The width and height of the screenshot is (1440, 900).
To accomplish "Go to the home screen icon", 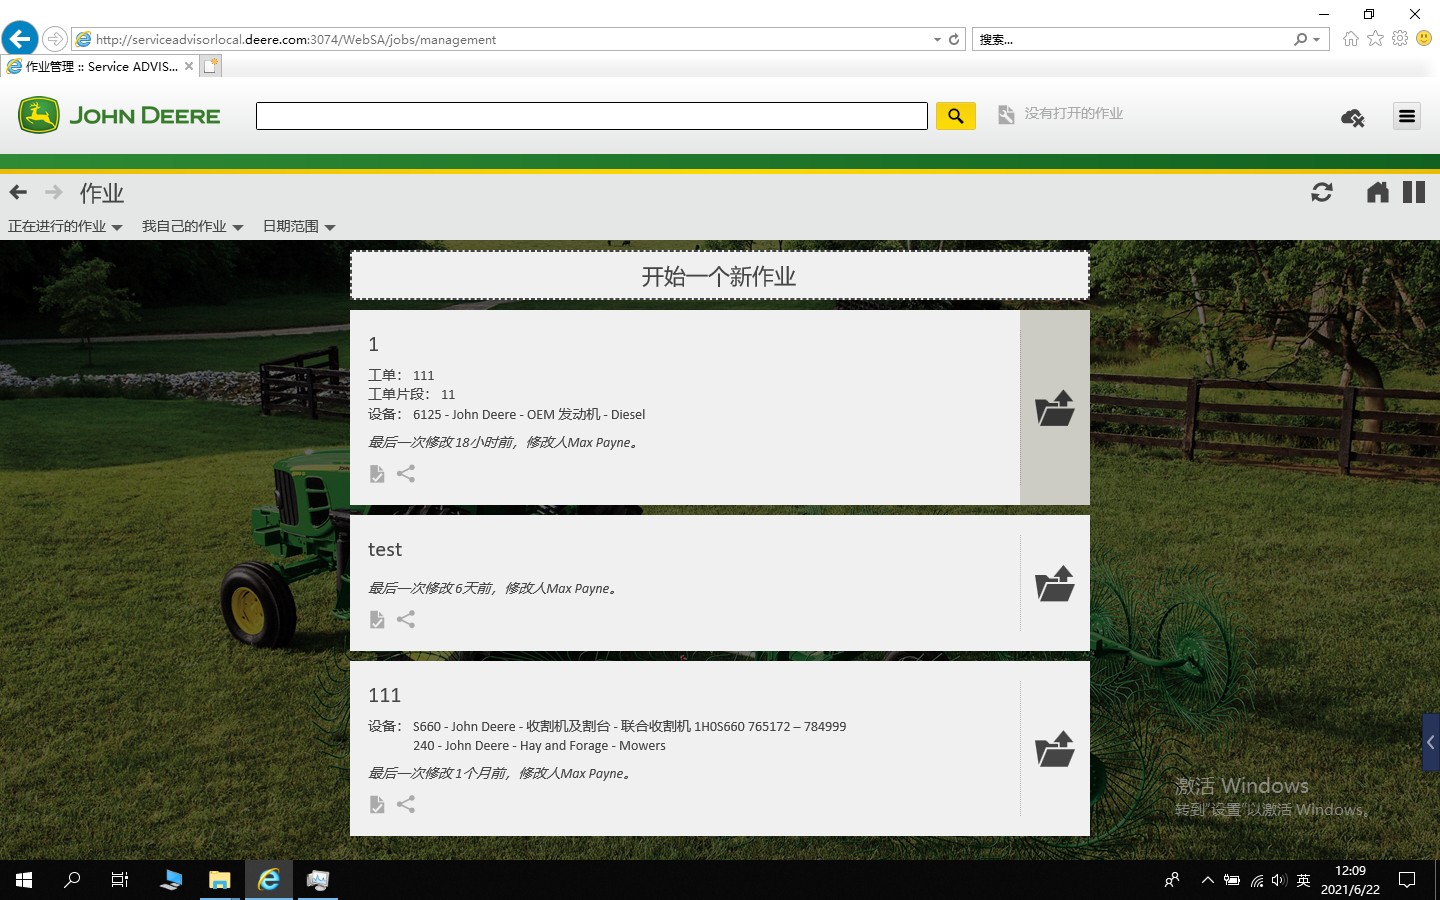I will click(1378, 192).
